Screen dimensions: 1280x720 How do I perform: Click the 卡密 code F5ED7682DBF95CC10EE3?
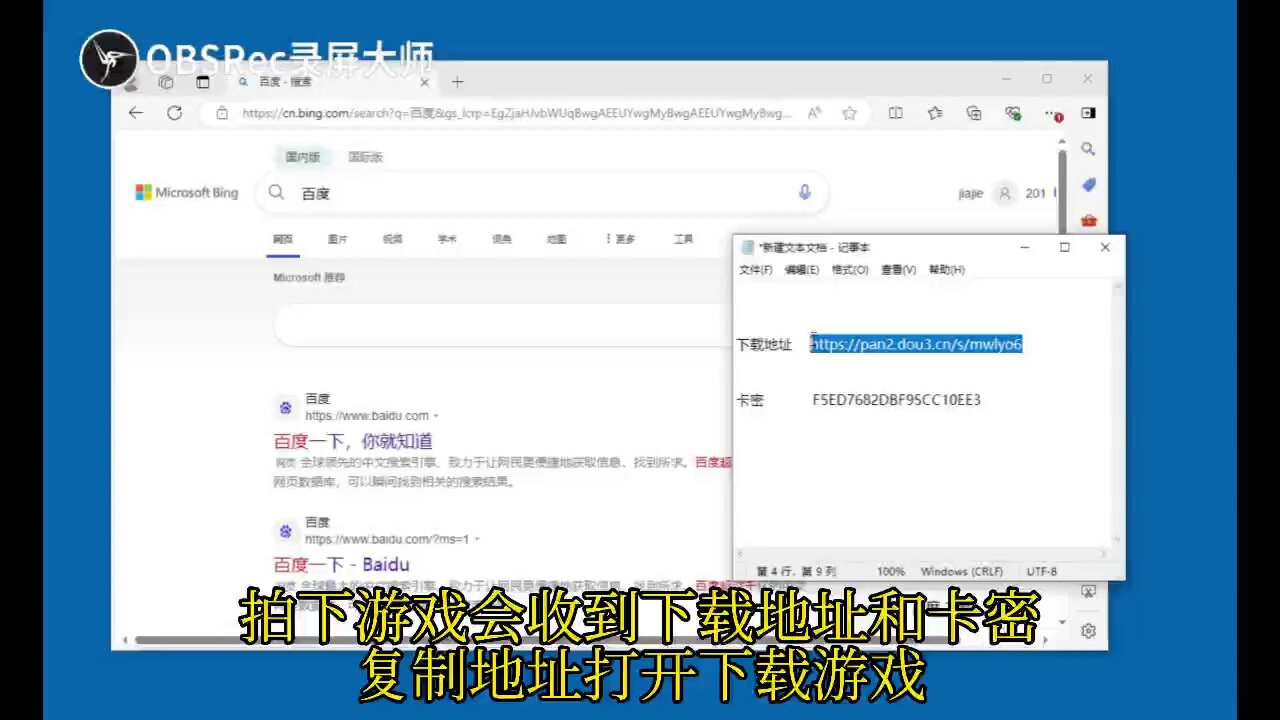click(897, 400)
